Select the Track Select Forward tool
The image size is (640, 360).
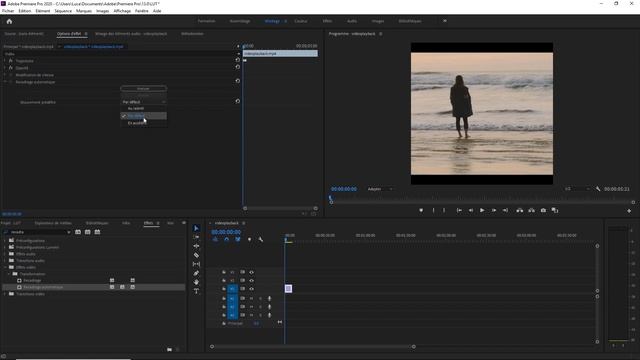(x=196, y=237)
